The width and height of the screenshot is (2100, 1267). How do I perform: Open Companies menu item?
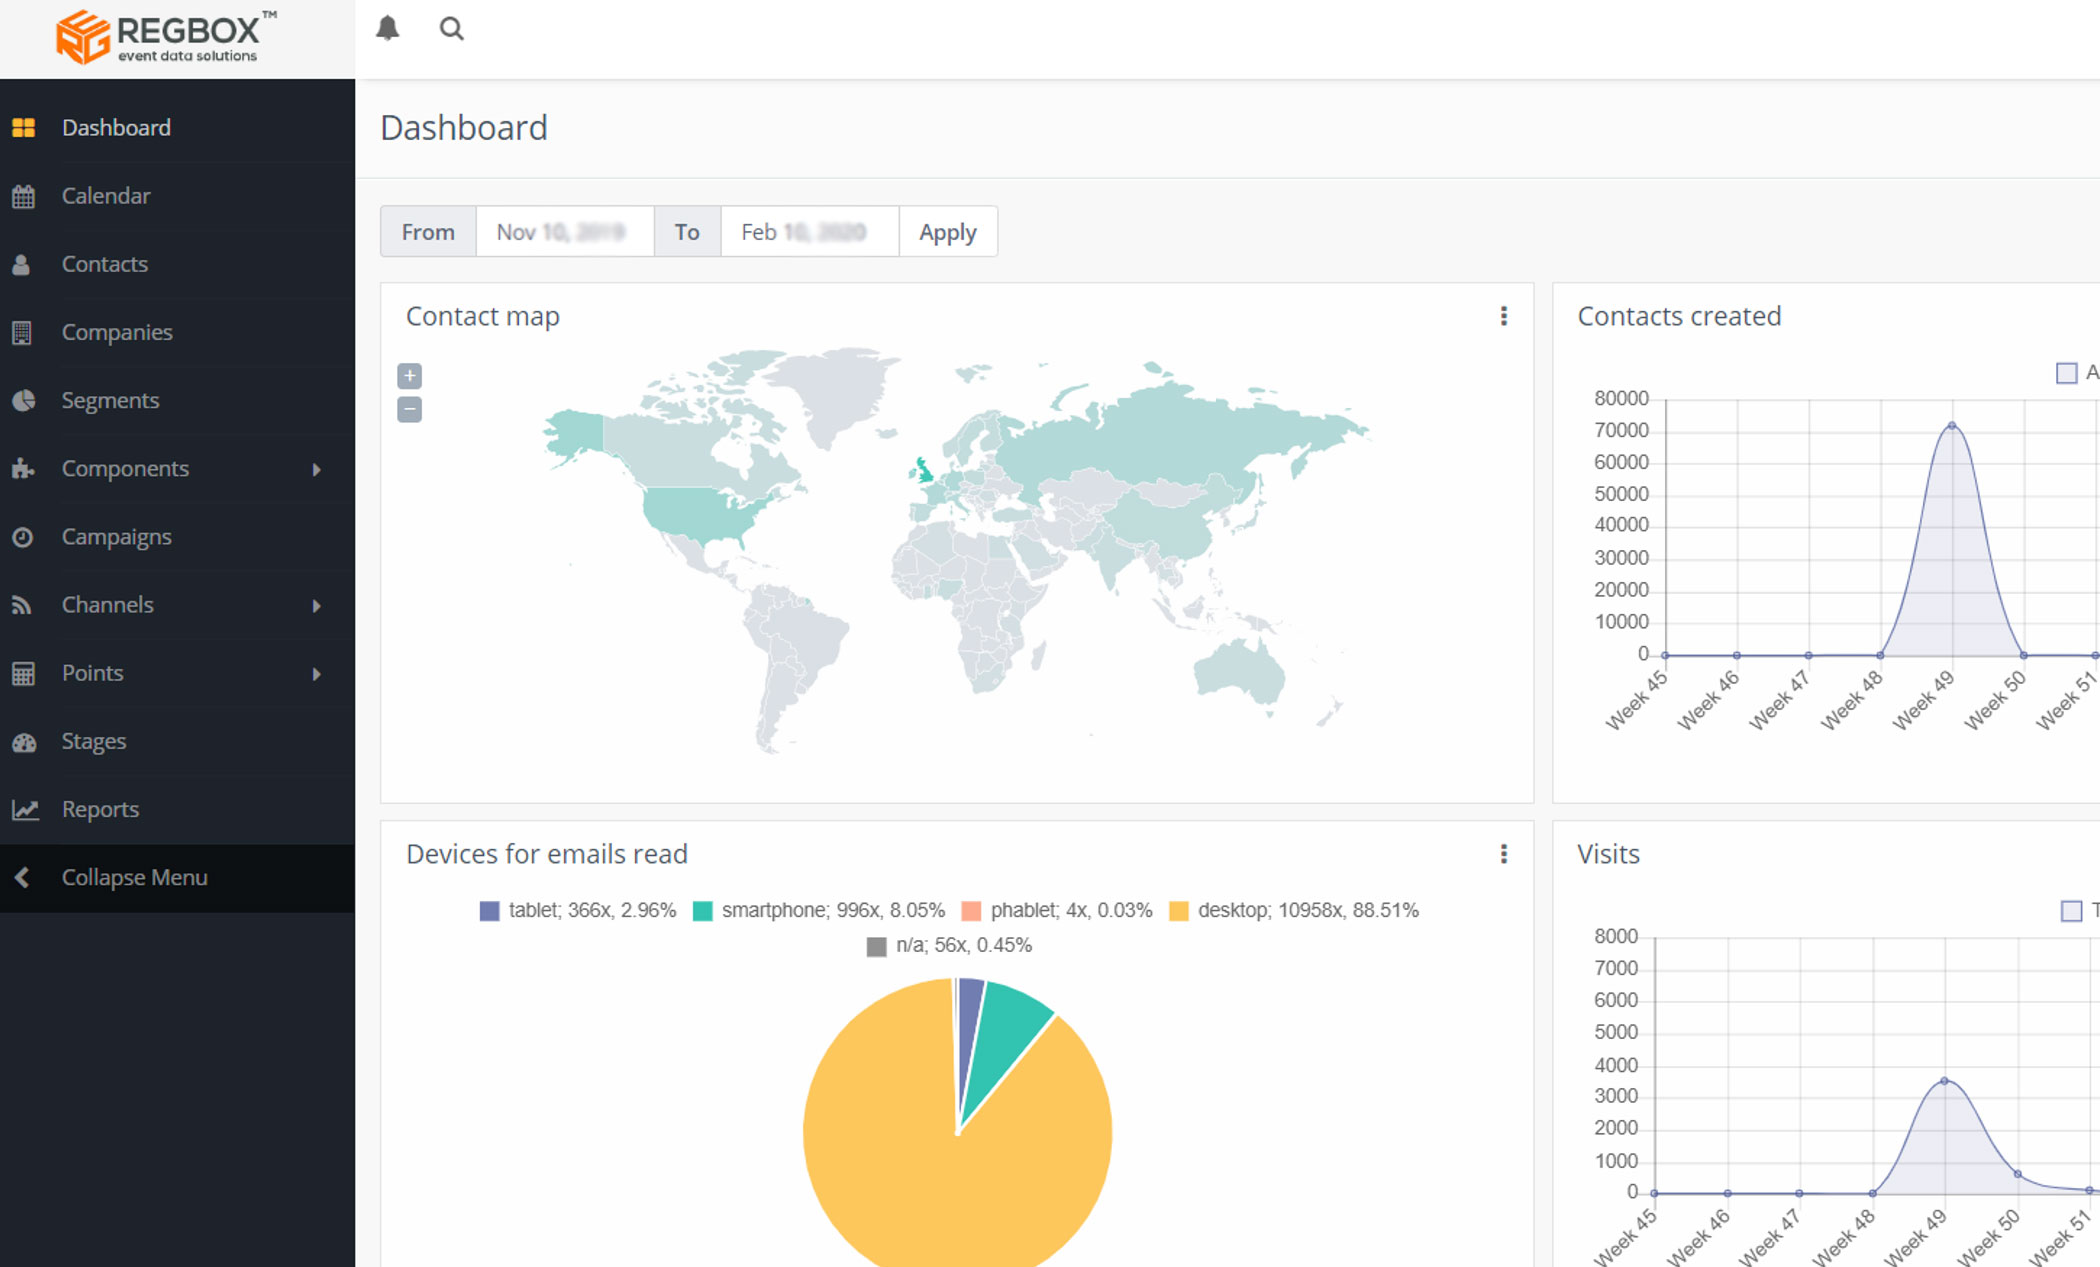(177, 332)
